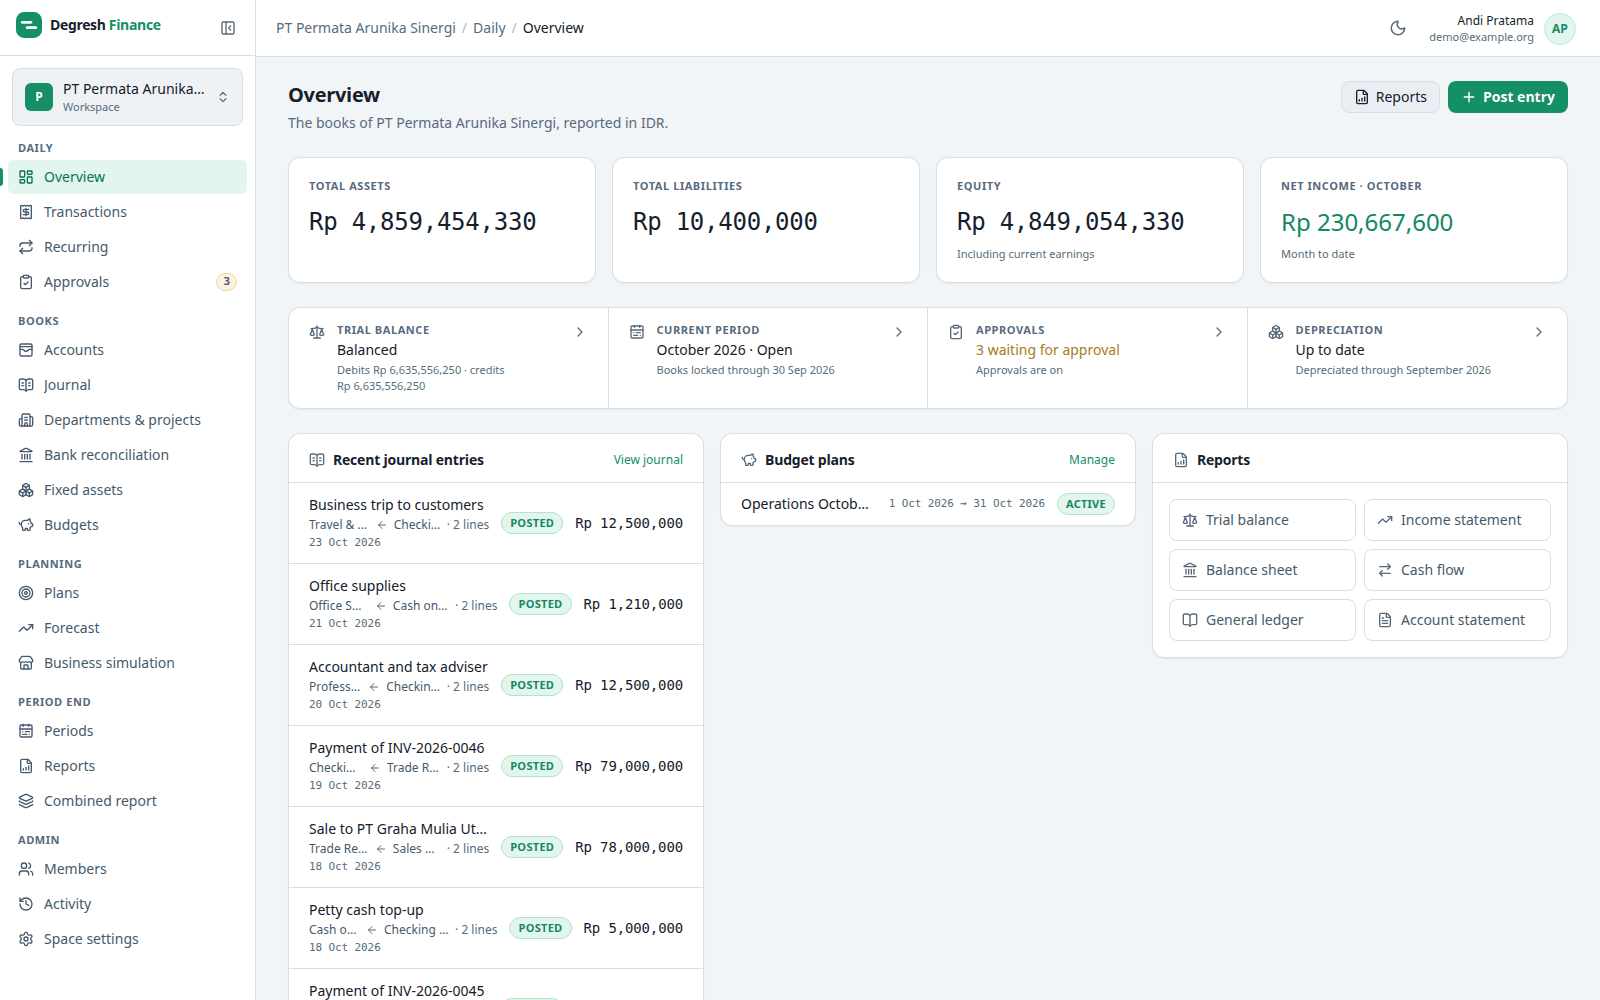Image resolution: width=1600 pixels, height=1000 pixels.
Task: Click the Bank reconciliation icon
Action: [x=26, y=455]
